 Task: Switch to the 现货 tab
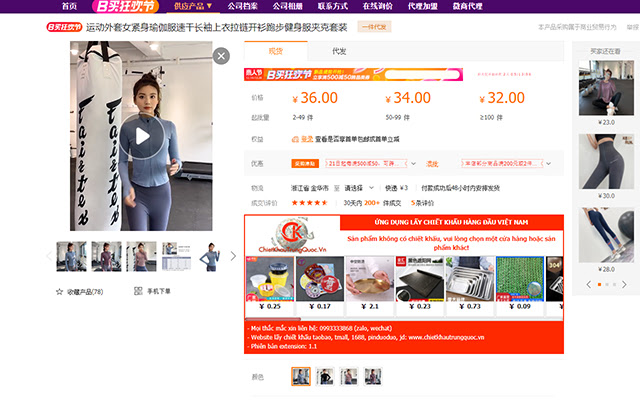coord(276,51)
